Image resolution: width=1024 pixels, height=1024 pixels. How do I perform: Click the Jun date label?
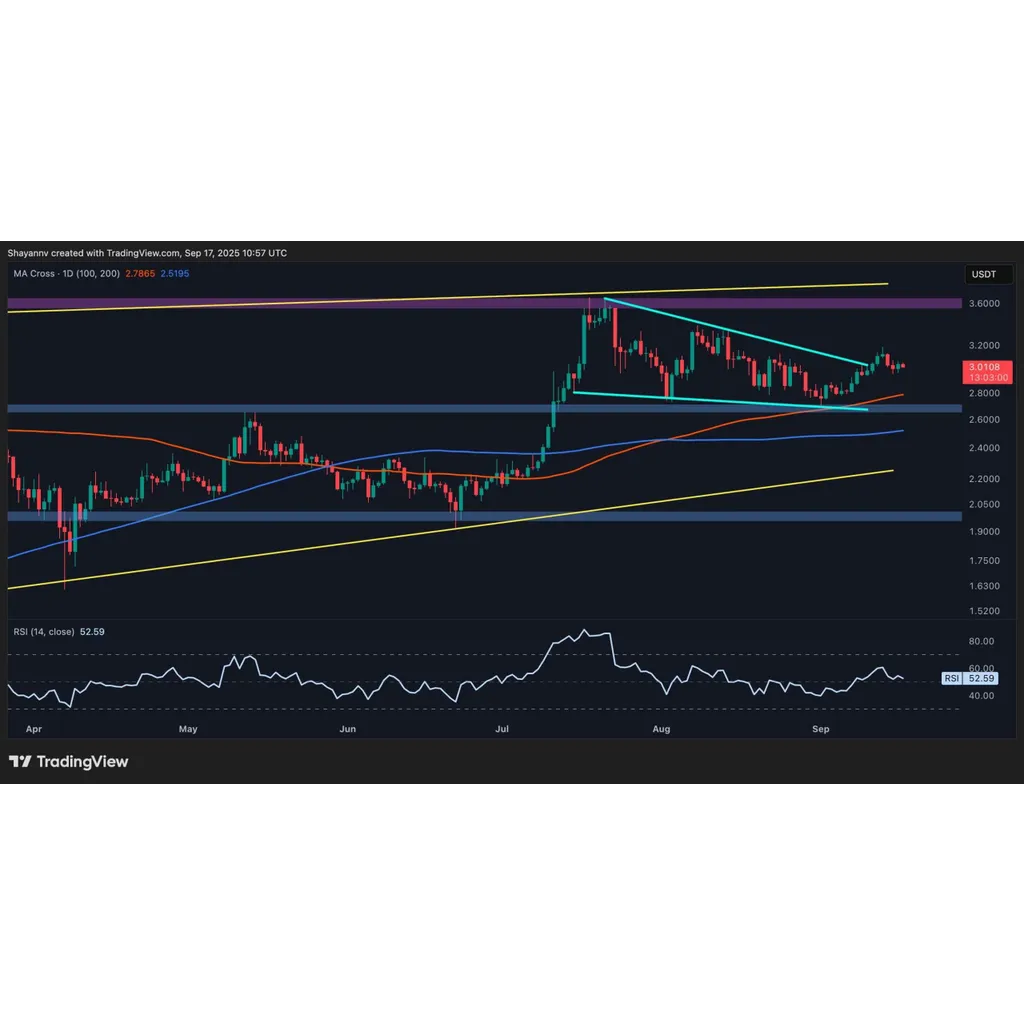[347, 729]
